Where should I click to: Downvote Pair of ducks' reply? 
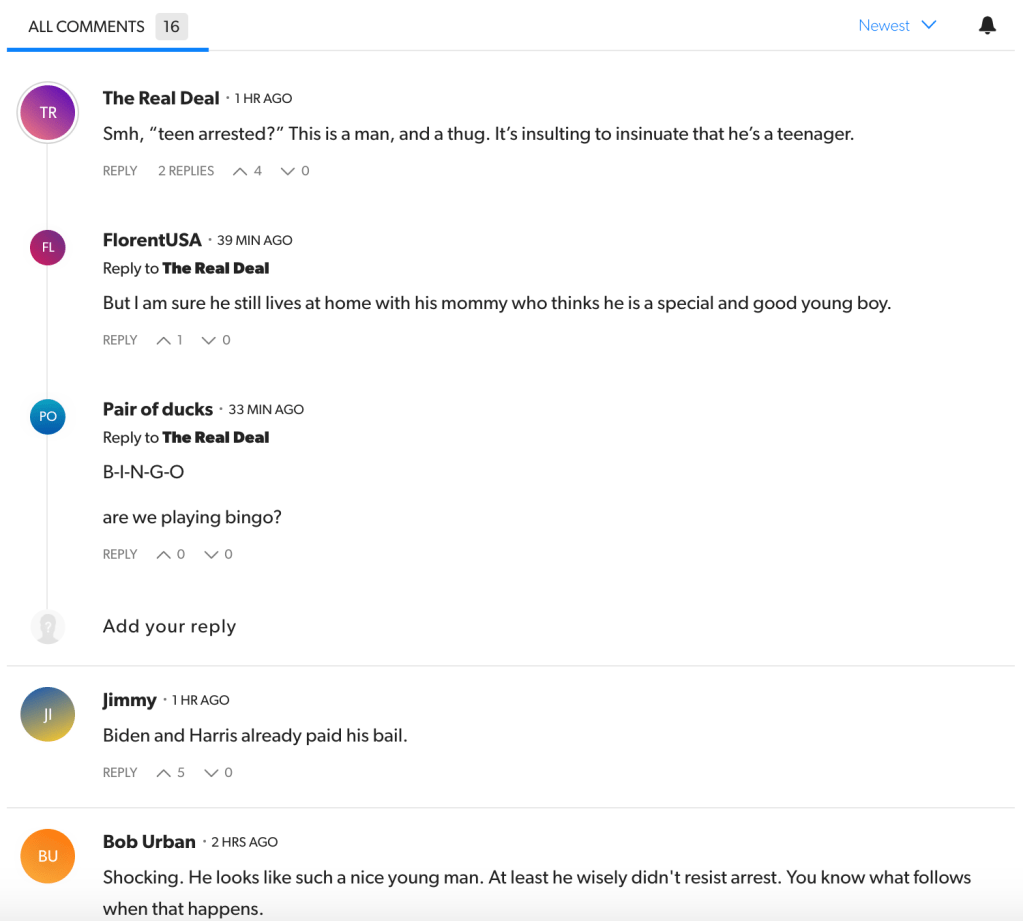211,555
